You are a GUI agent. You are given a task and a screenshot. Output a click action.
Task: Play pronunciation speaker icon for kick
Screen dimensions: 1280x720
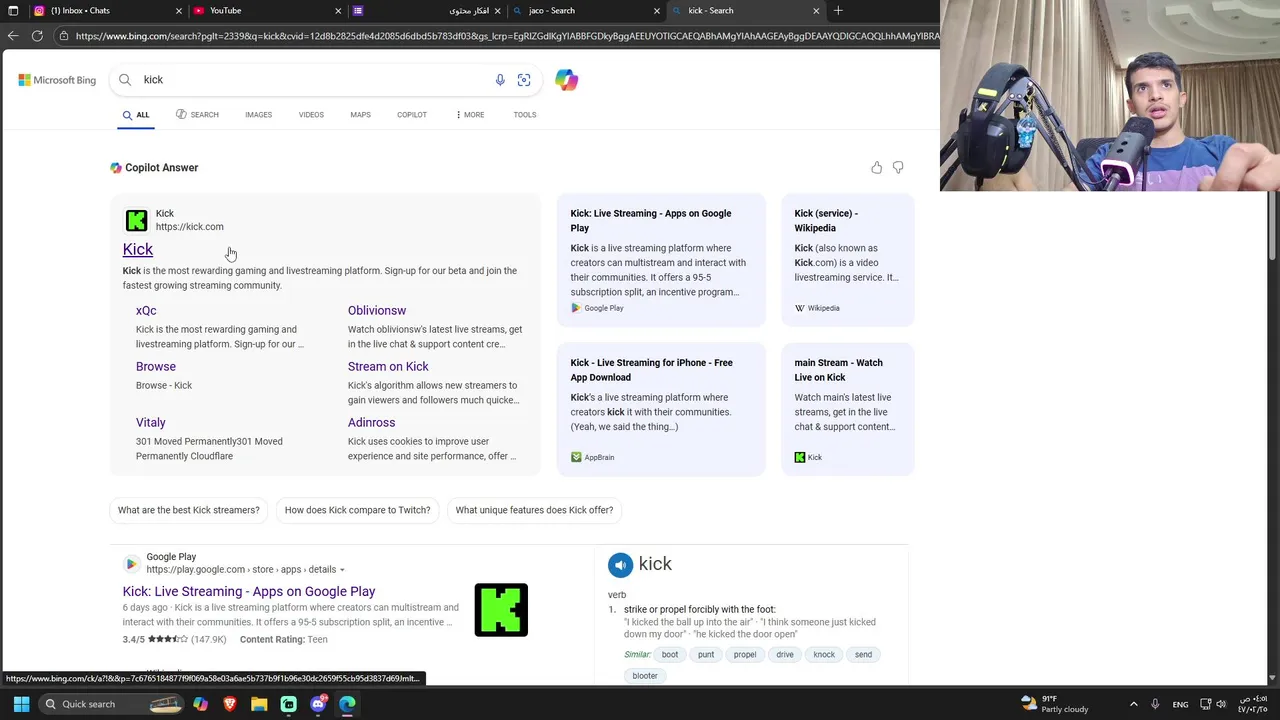tap(620, 565)
